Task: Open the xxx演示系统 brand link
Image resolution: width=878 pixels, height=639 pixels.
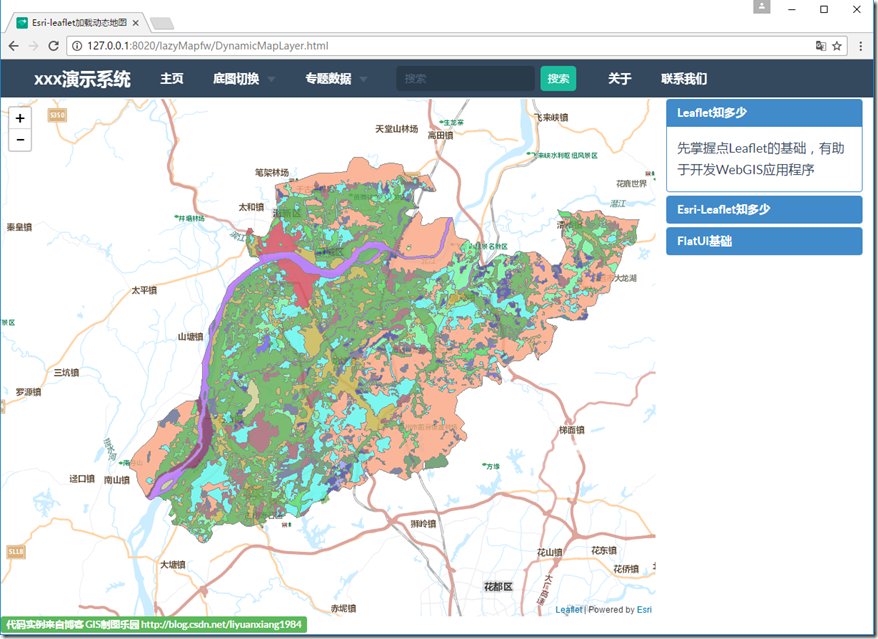Action: (82, 79)
